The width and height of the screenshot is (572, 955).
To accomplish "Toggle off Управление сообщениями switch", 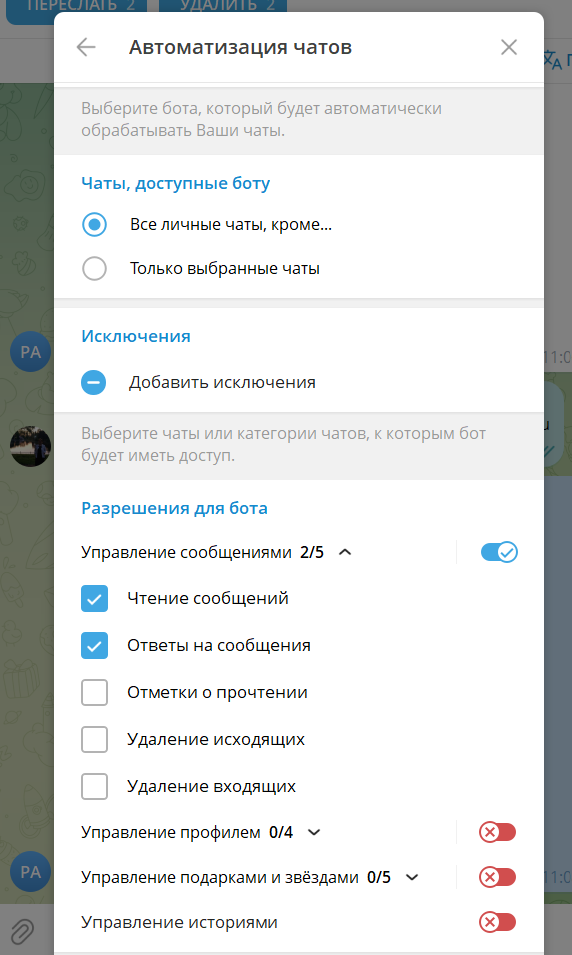I will (x=499, y=552).
